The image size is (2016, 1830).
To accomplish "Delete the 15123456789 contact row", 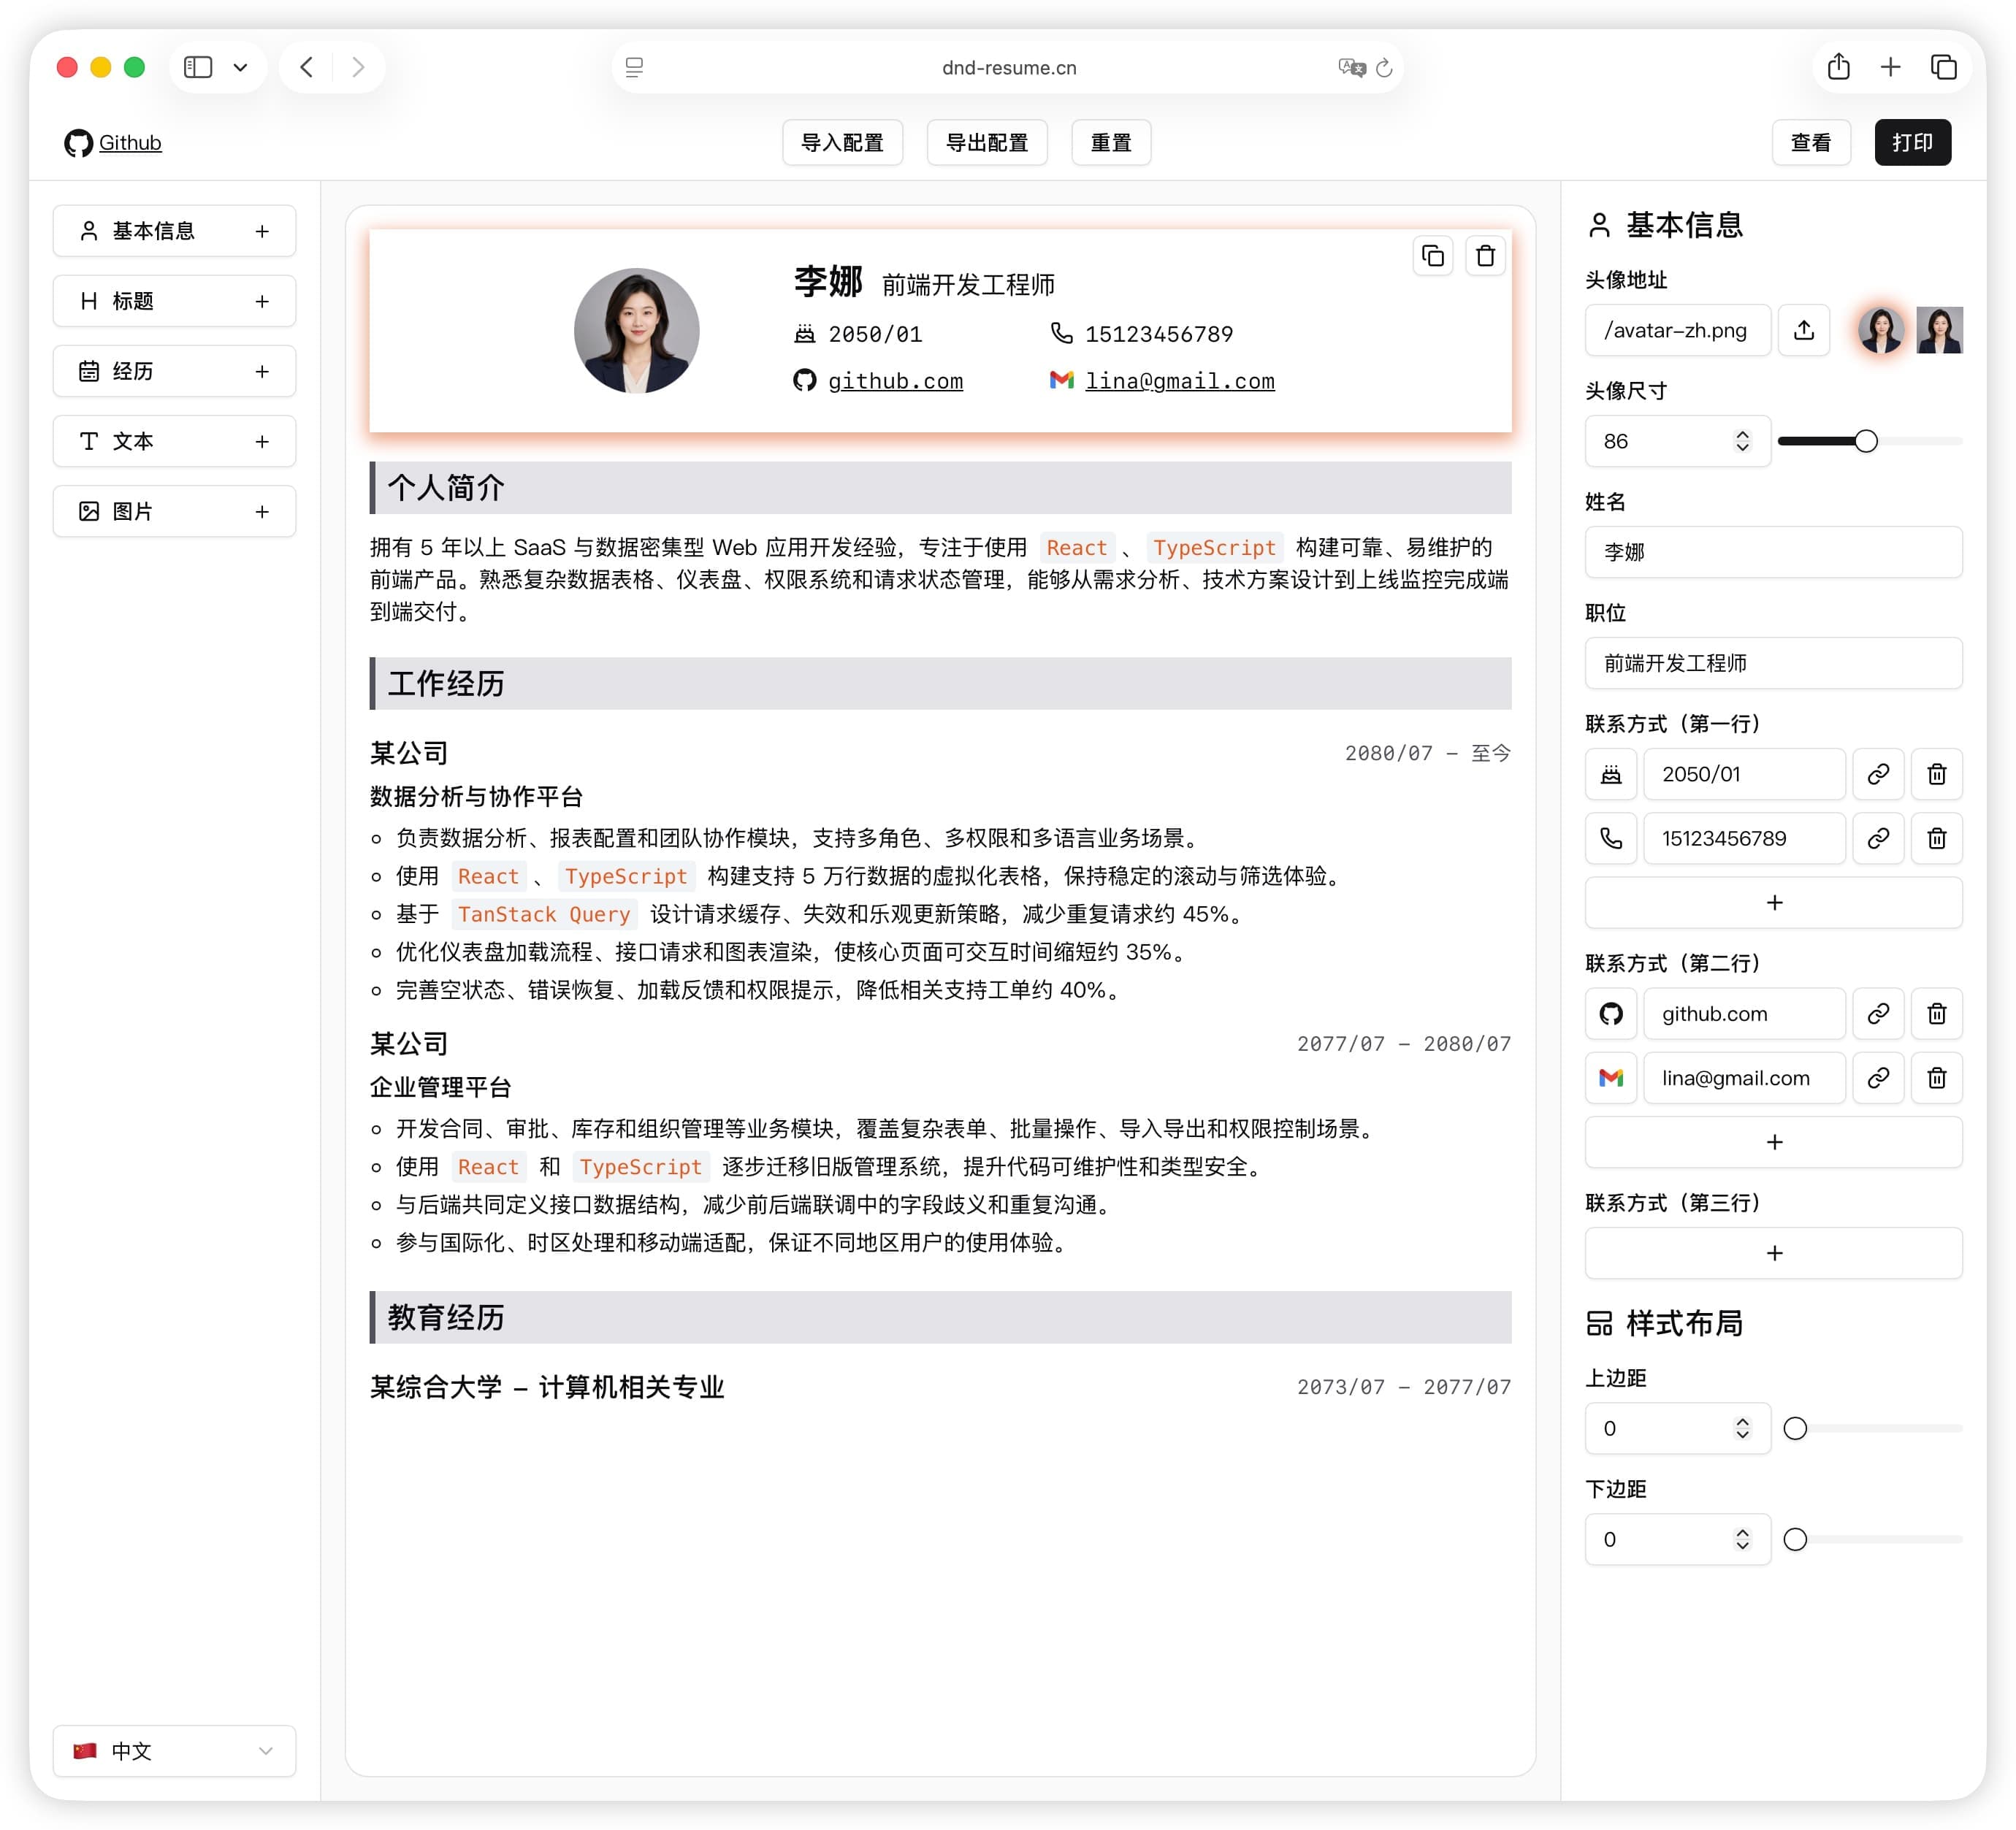I will tap(1937, 838).
